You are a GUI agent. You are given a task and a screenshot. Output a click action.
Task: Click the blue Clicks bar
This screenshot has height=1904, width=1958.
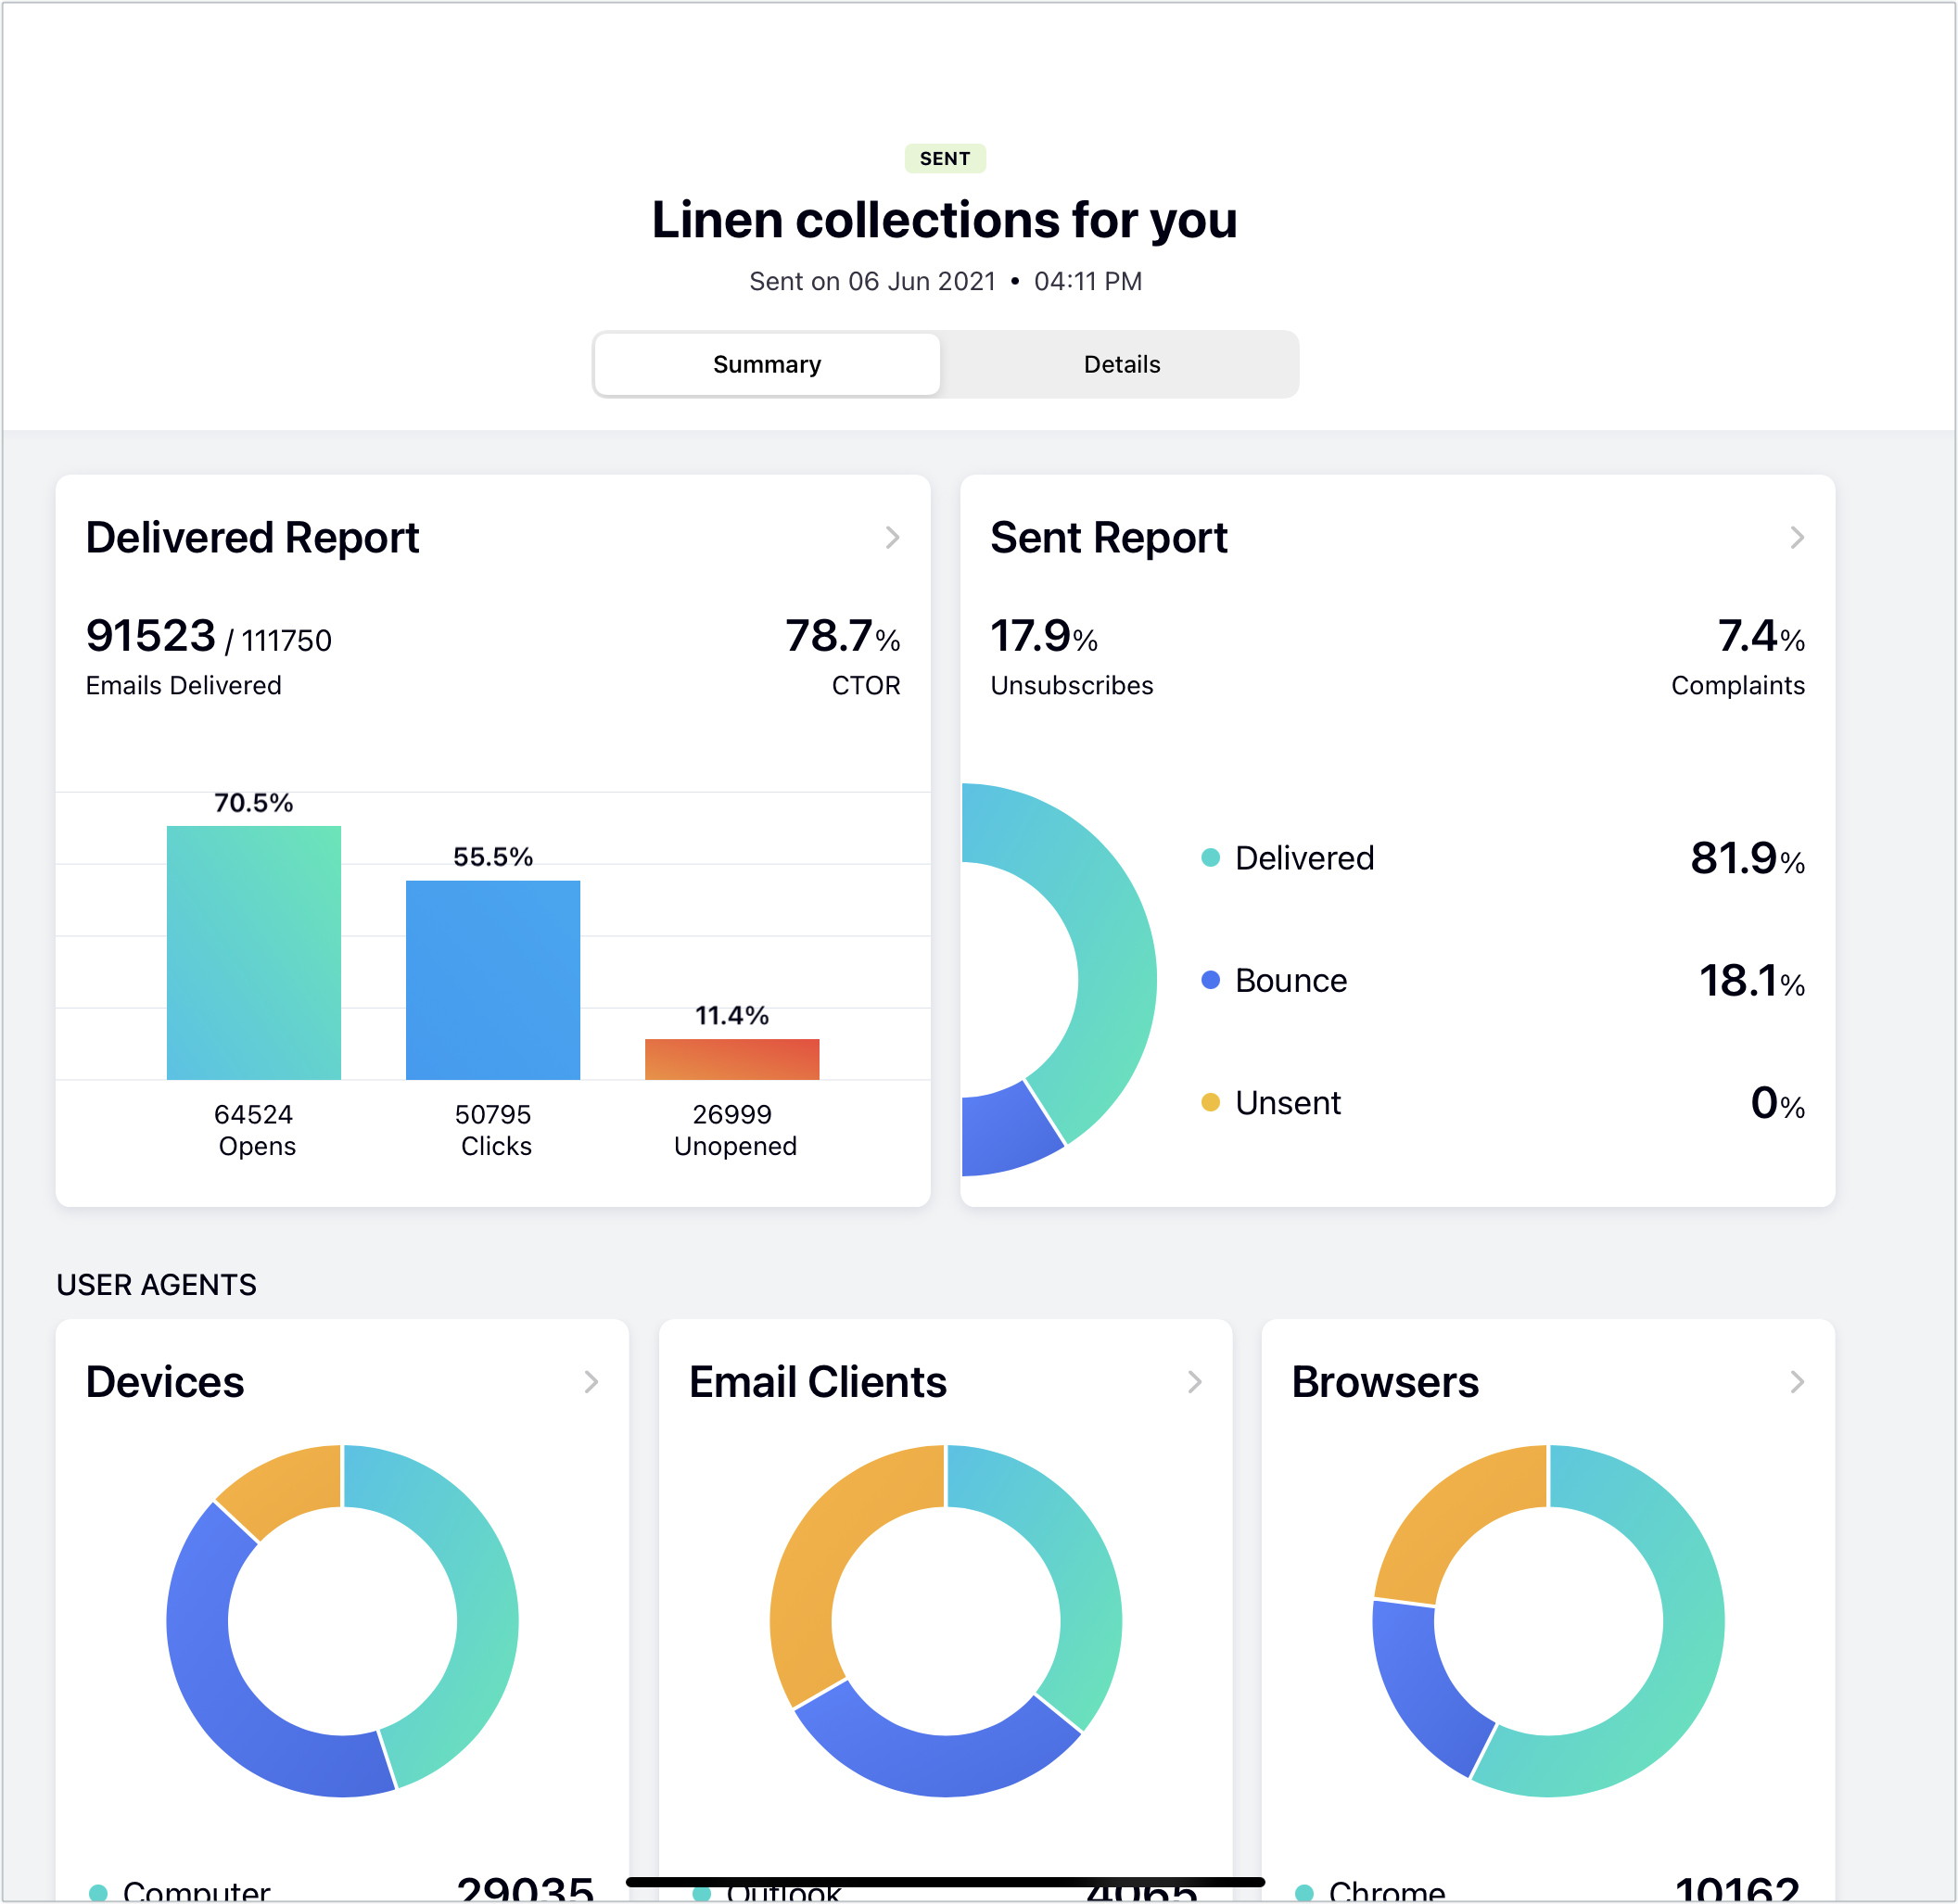(492, 980)
